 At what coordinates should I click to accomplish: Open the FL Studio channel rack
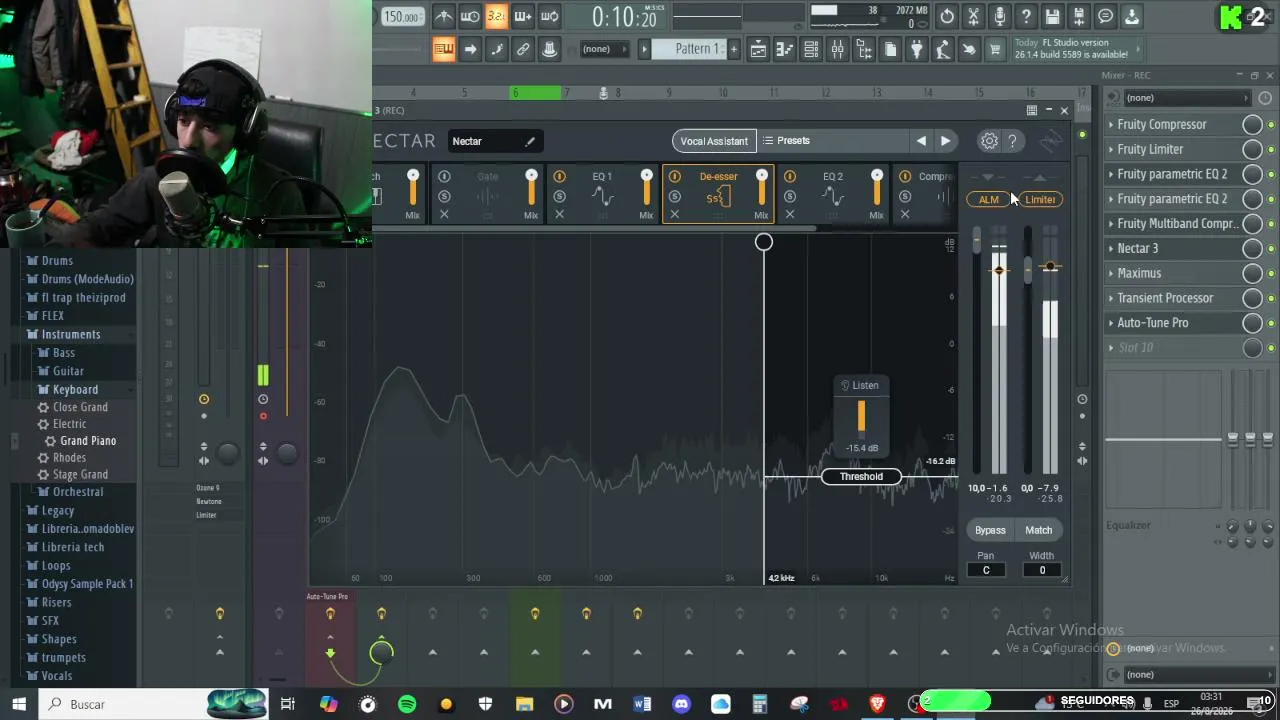point(811,49)
